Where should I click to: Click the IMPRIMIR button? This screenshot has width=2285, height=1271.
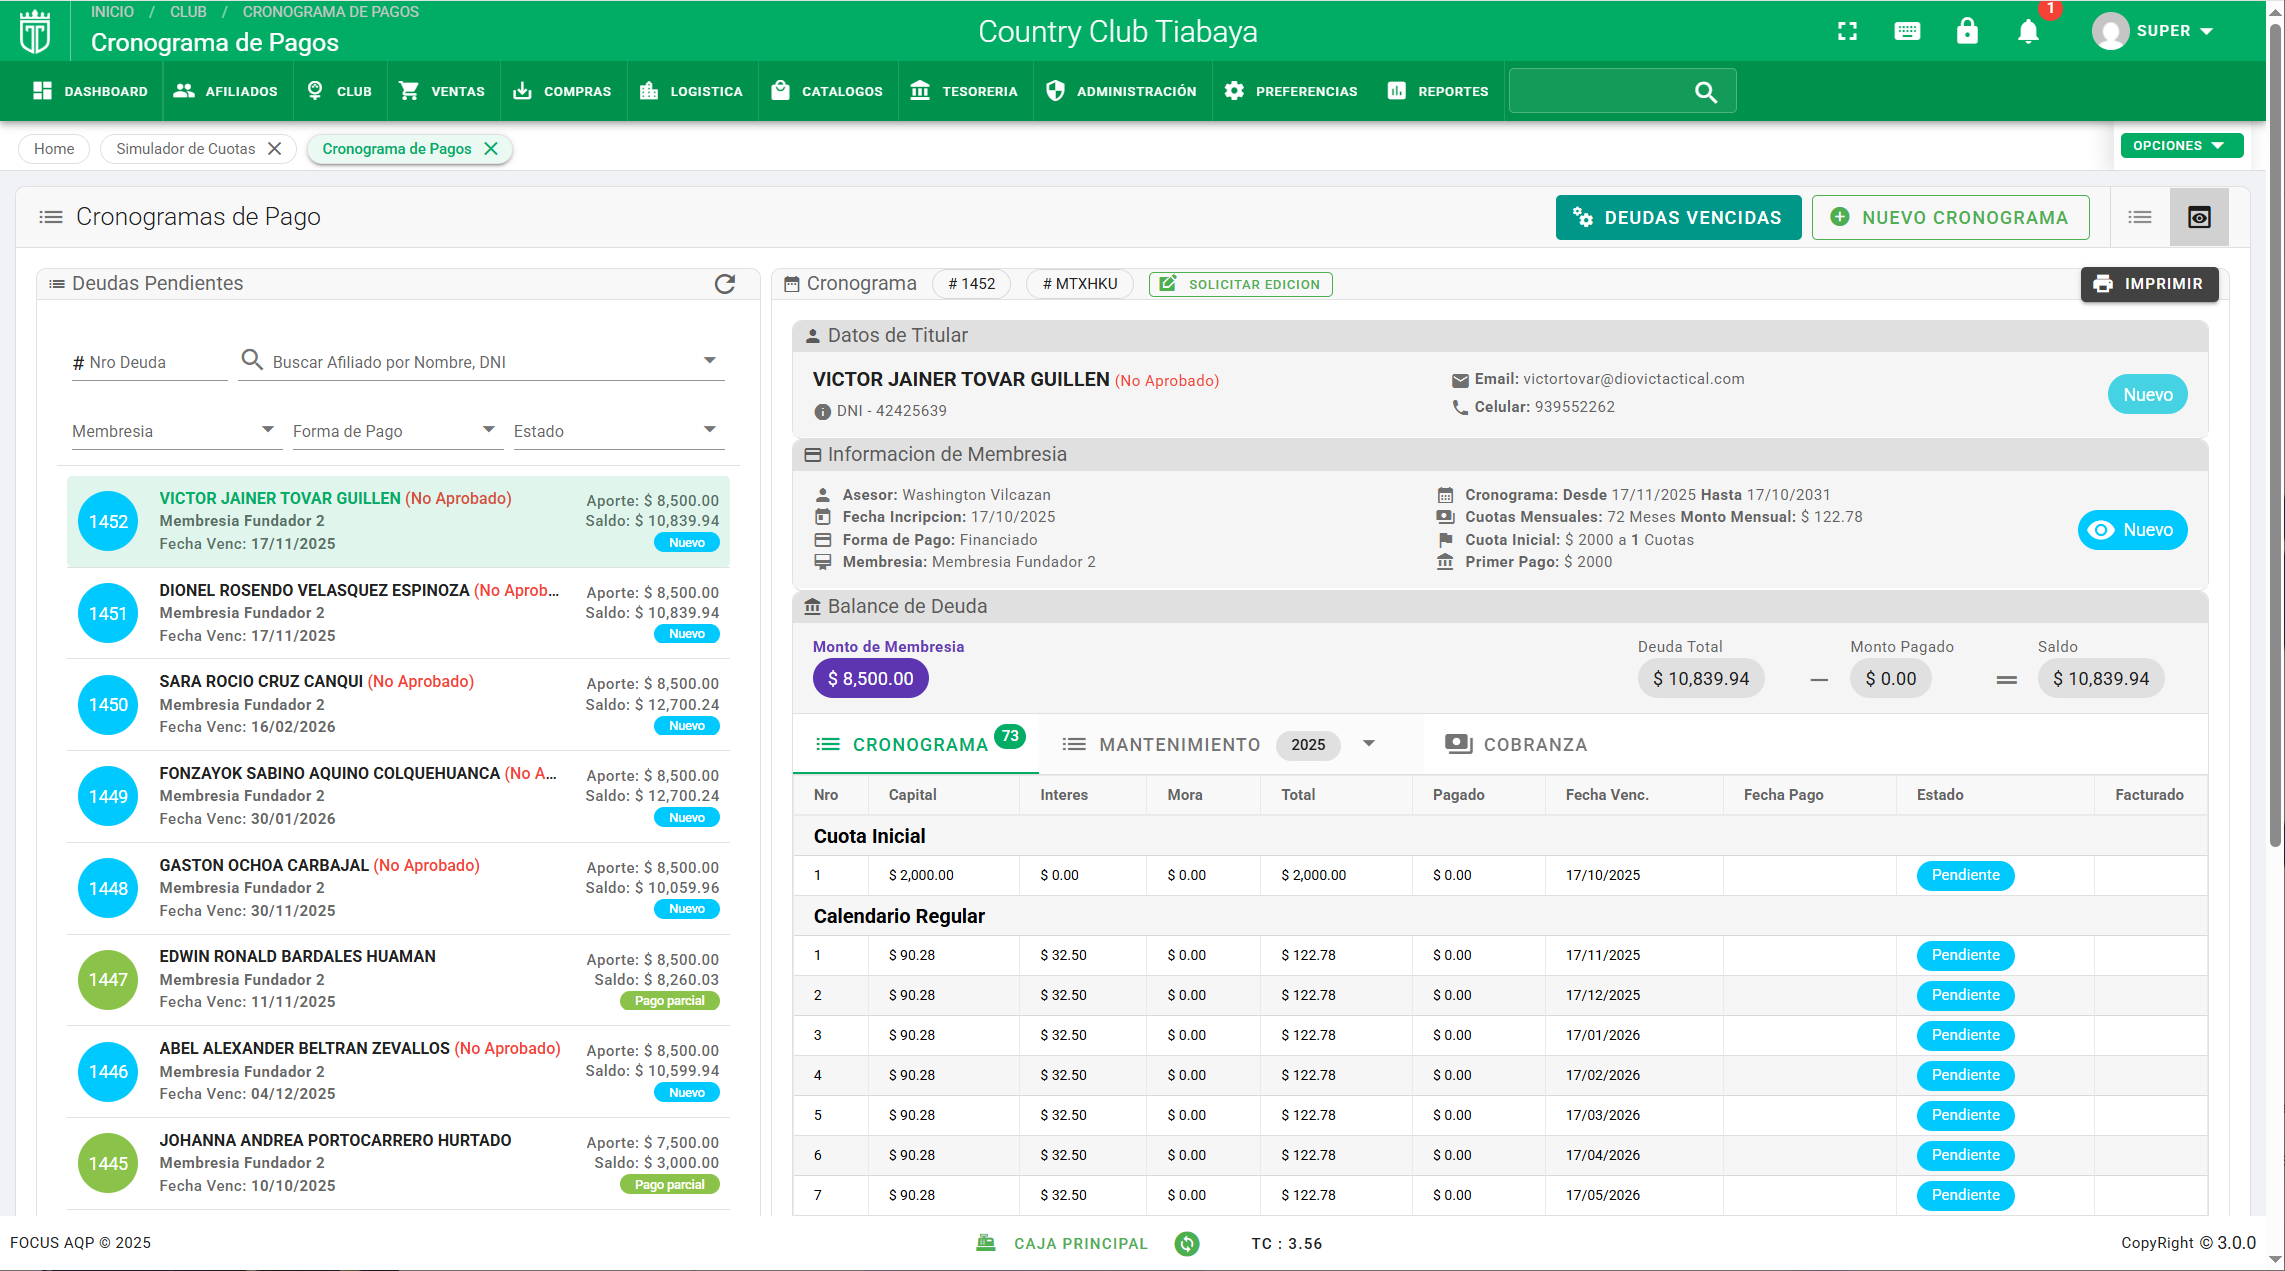(2149, 284)
